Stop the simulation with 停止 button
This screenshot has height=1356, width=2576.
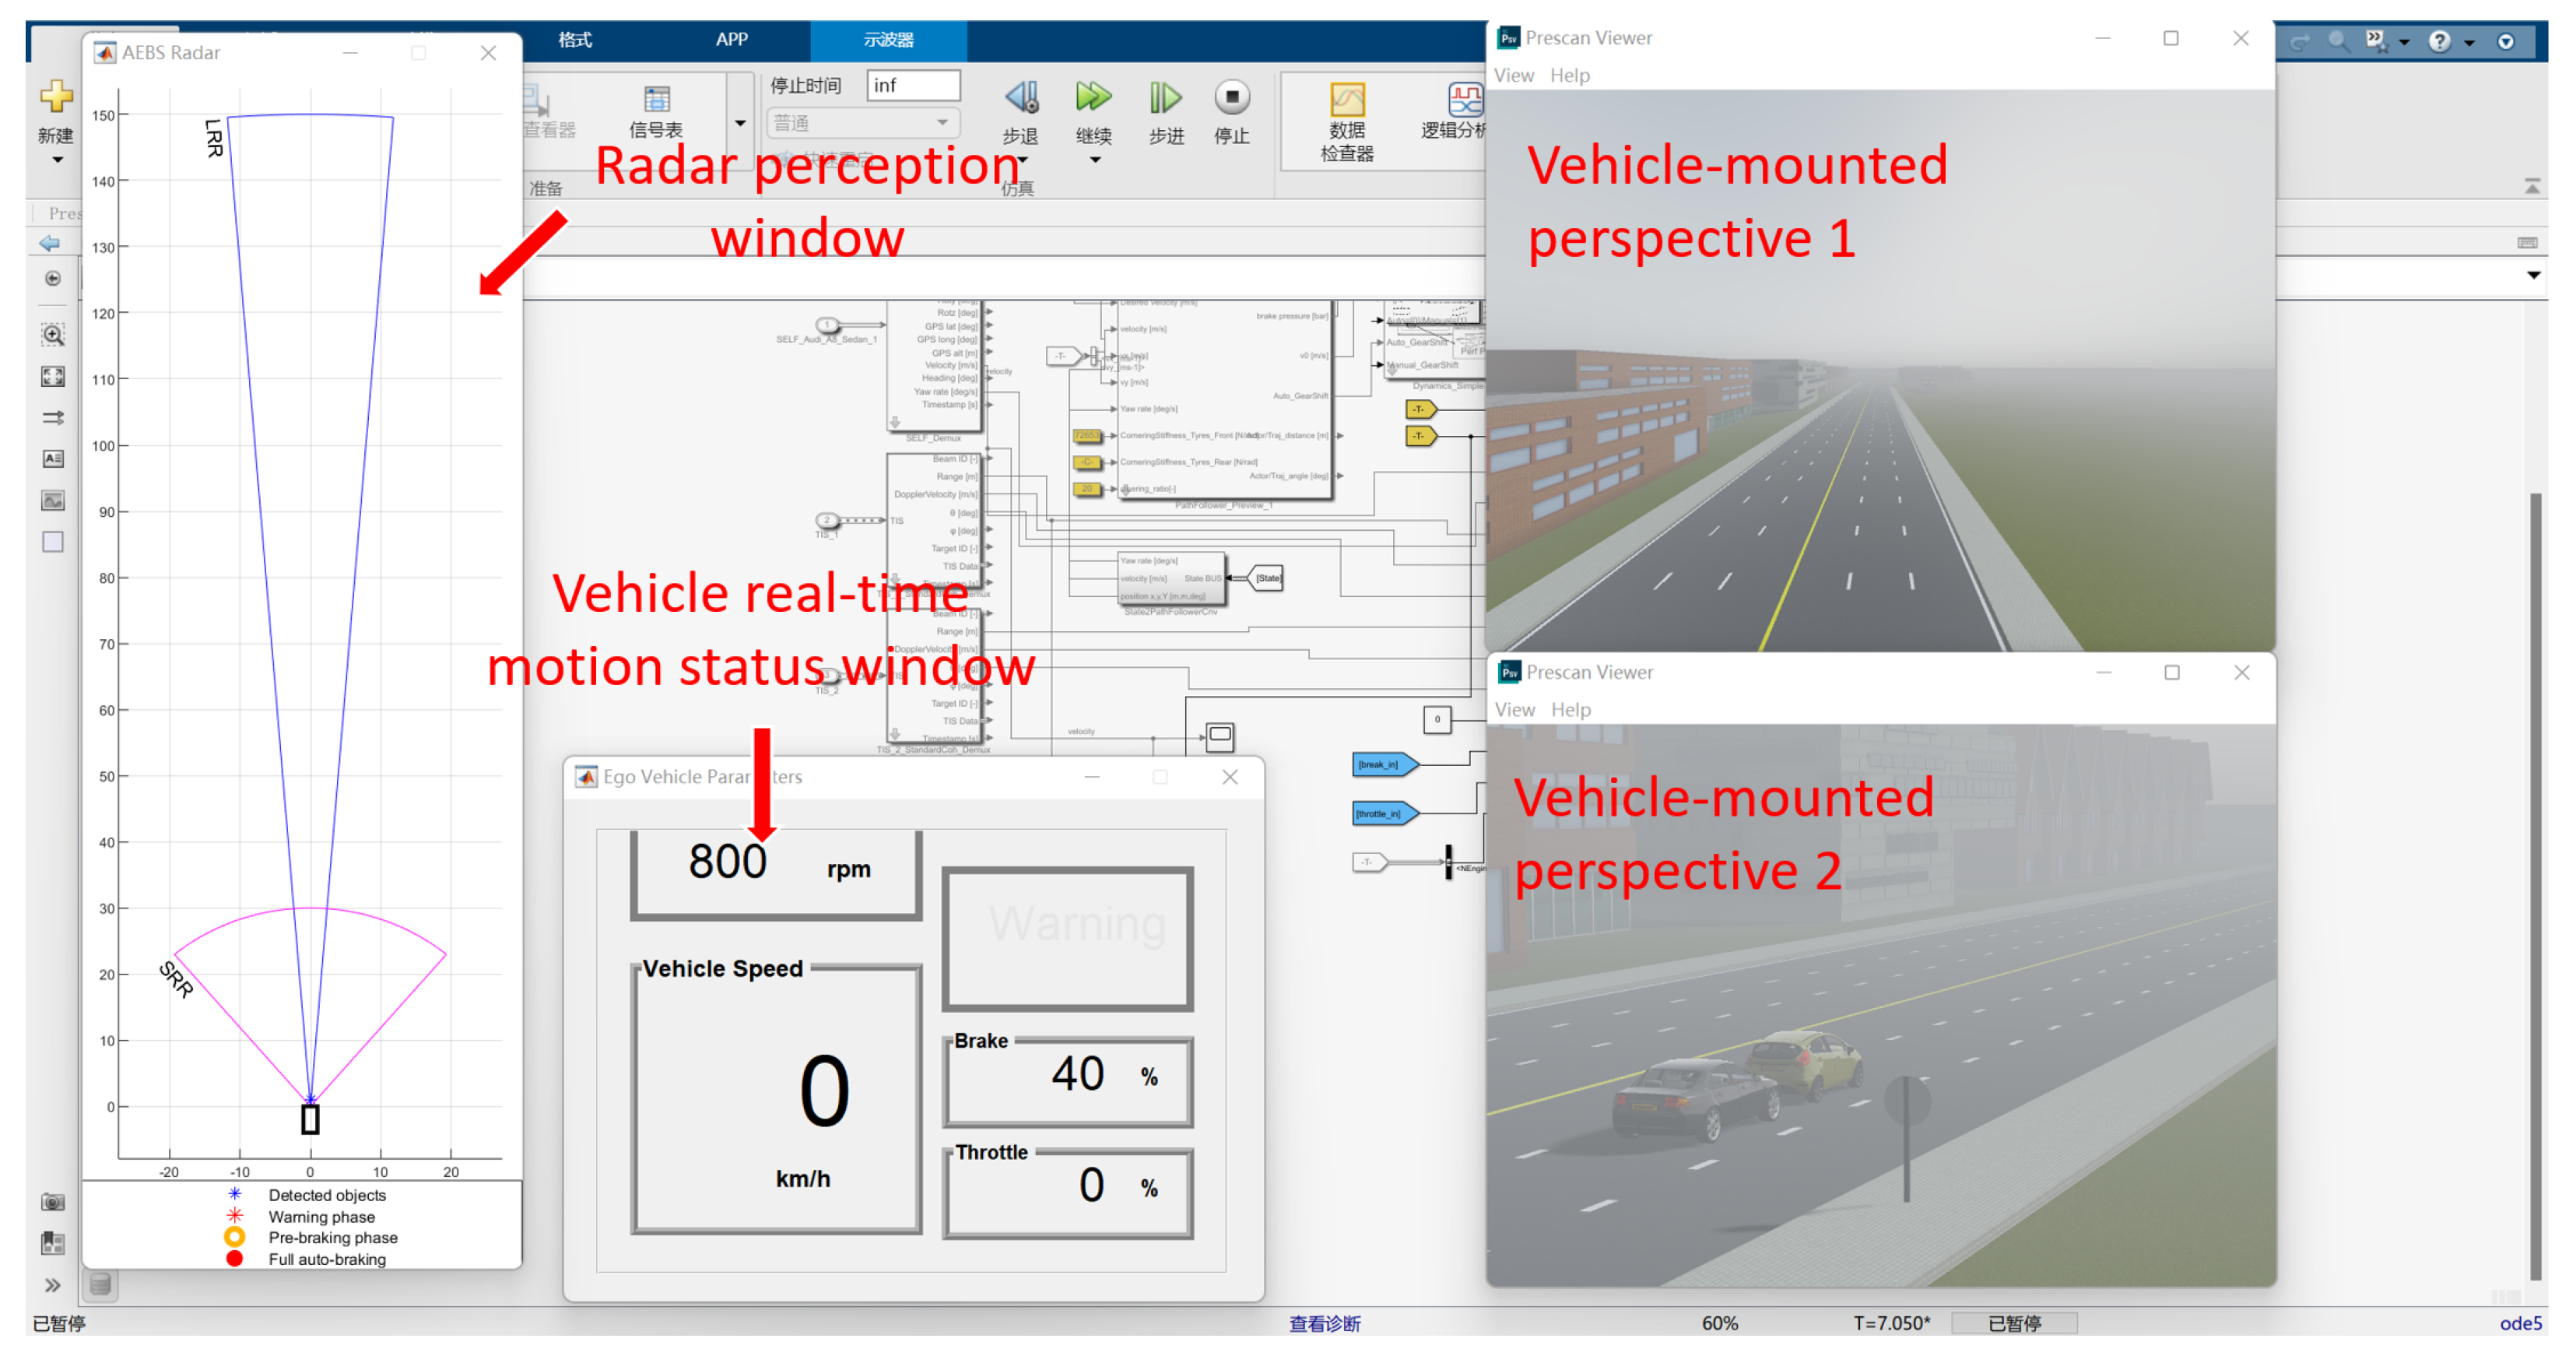pos(1231,98)
